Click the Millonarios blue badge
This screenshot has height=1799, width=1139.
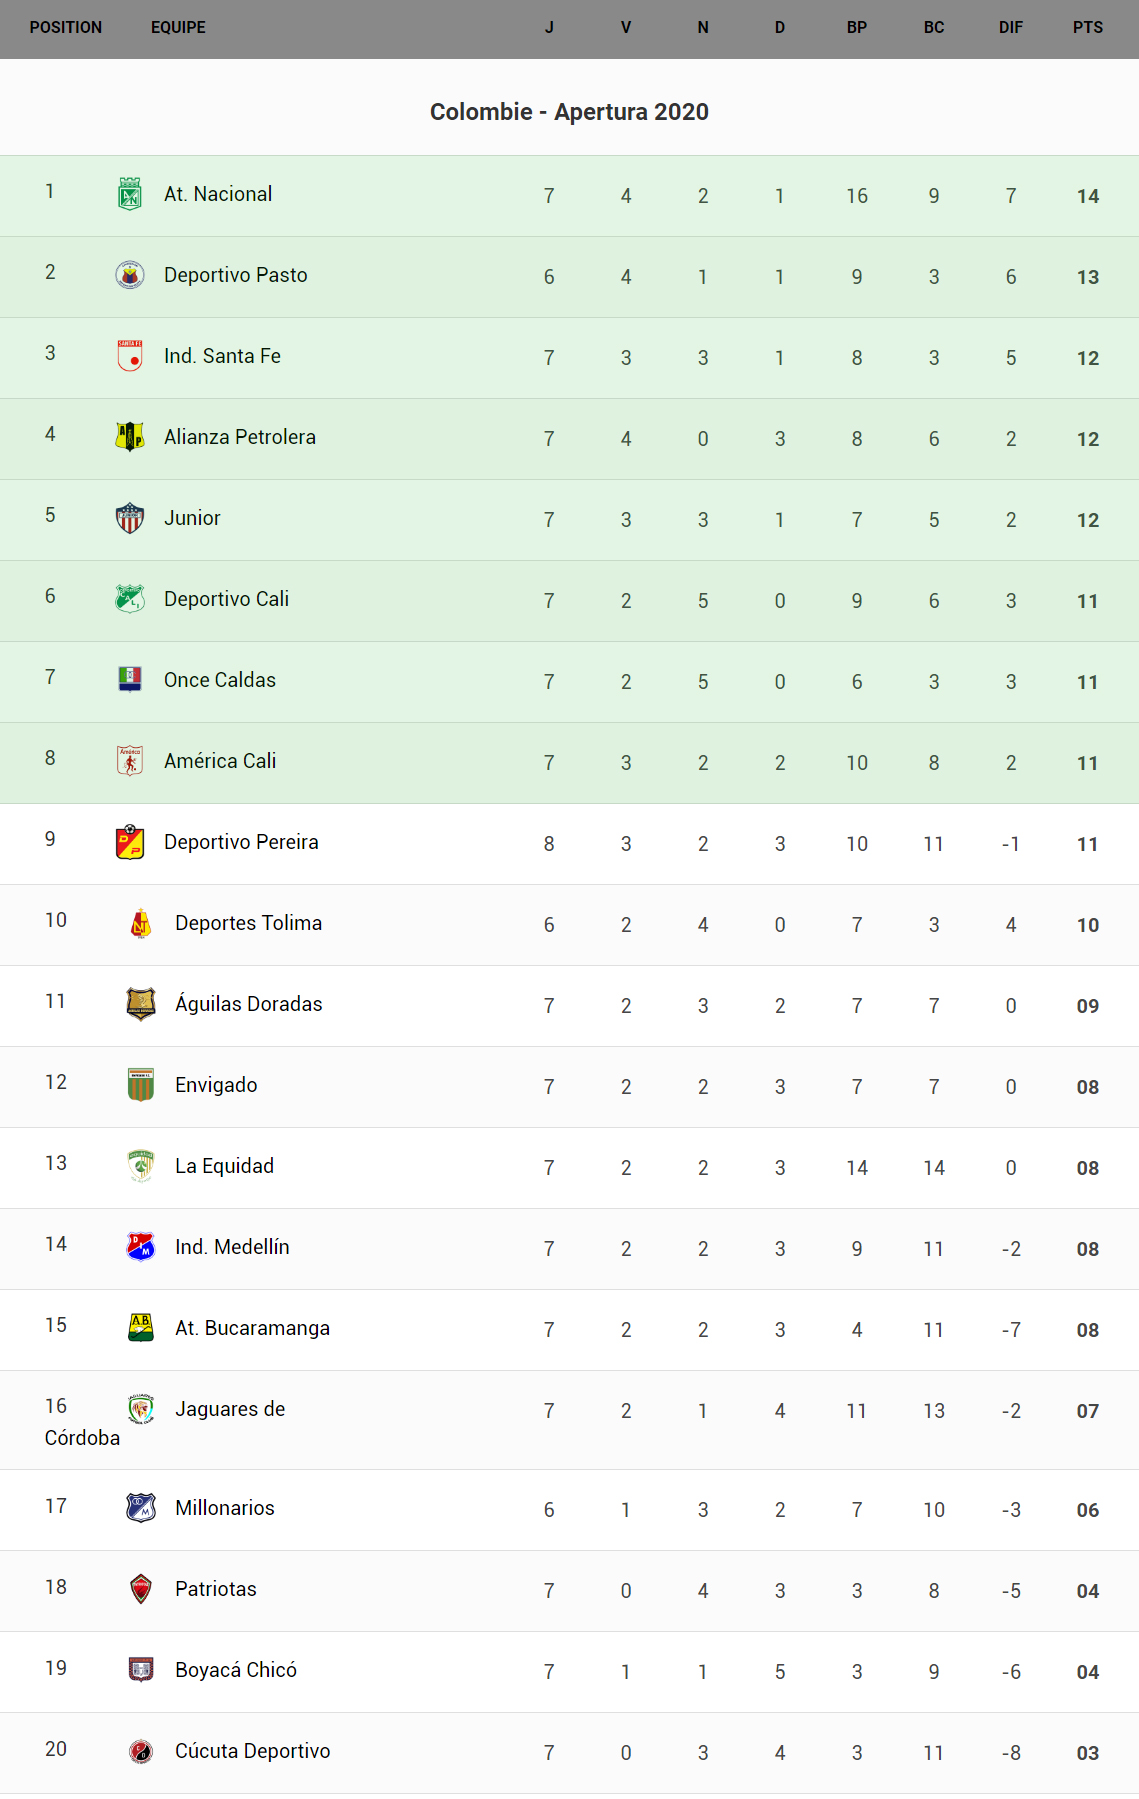tap(141, 1508)
